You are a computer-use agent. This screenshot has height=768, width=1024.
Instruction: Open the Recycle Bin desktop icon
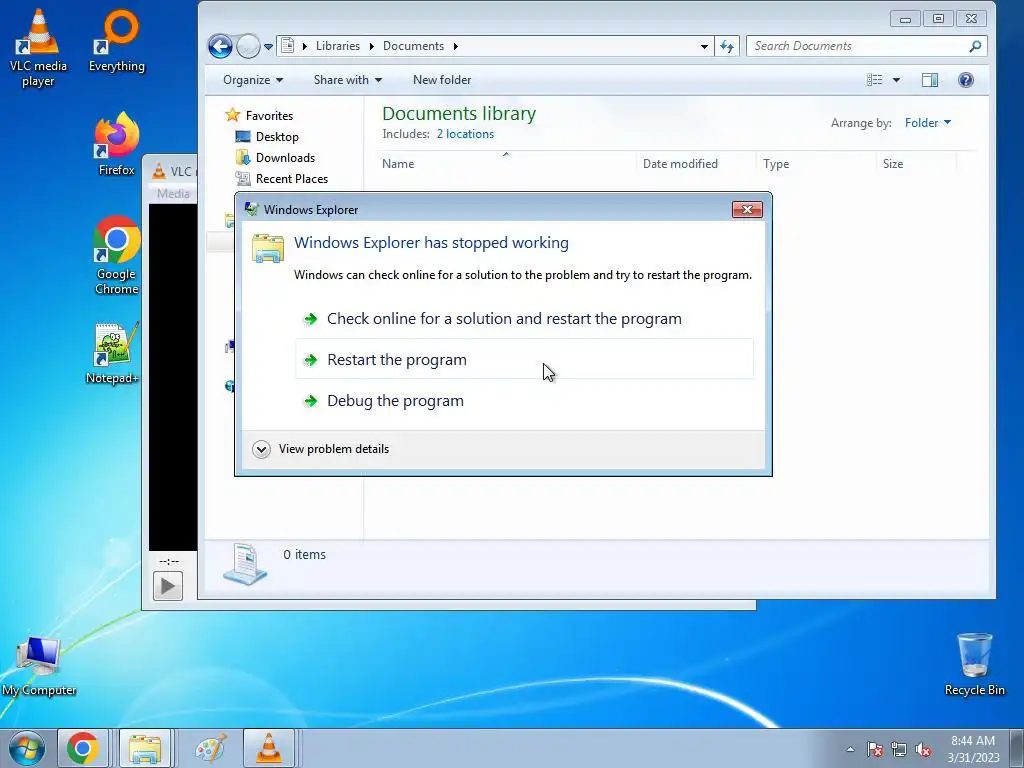(974, 664)
